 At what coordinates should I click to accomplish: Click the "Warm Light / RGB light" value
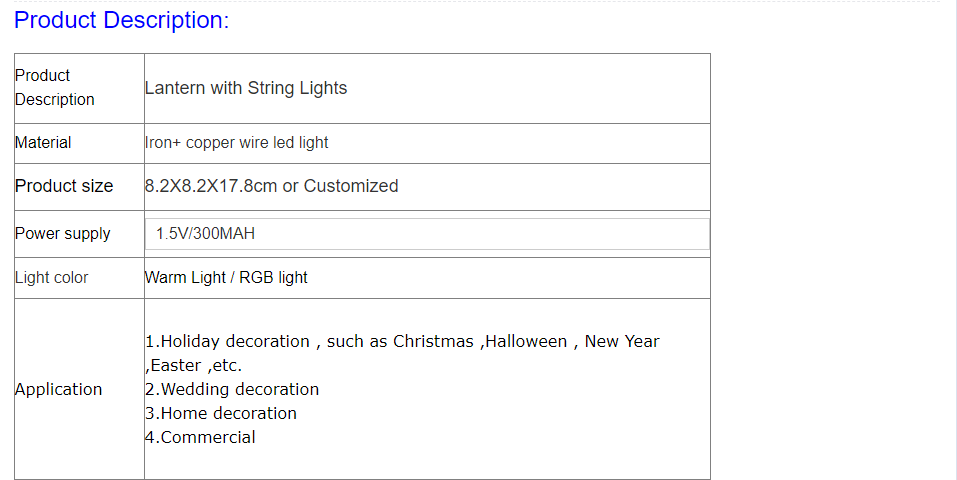[x=227, y=278]
